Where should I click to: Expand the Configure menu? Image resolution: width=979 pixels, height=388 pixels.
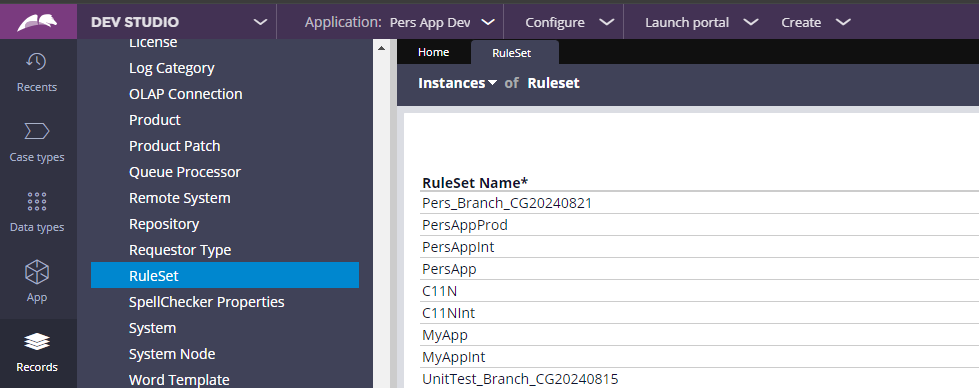tap(569, 22)
